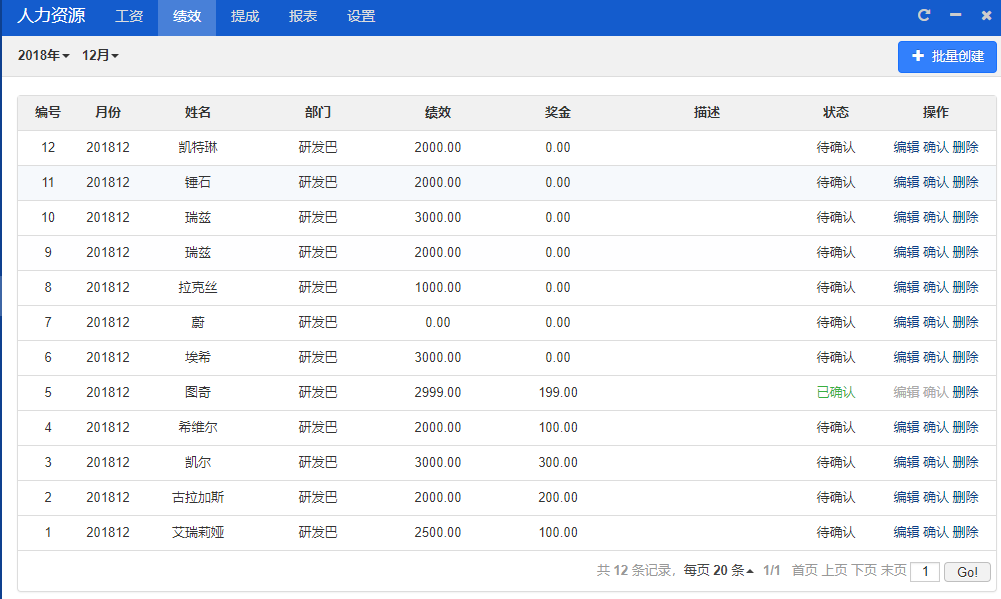Click 删除 for 锤石 in row 11

coord(965,183)
